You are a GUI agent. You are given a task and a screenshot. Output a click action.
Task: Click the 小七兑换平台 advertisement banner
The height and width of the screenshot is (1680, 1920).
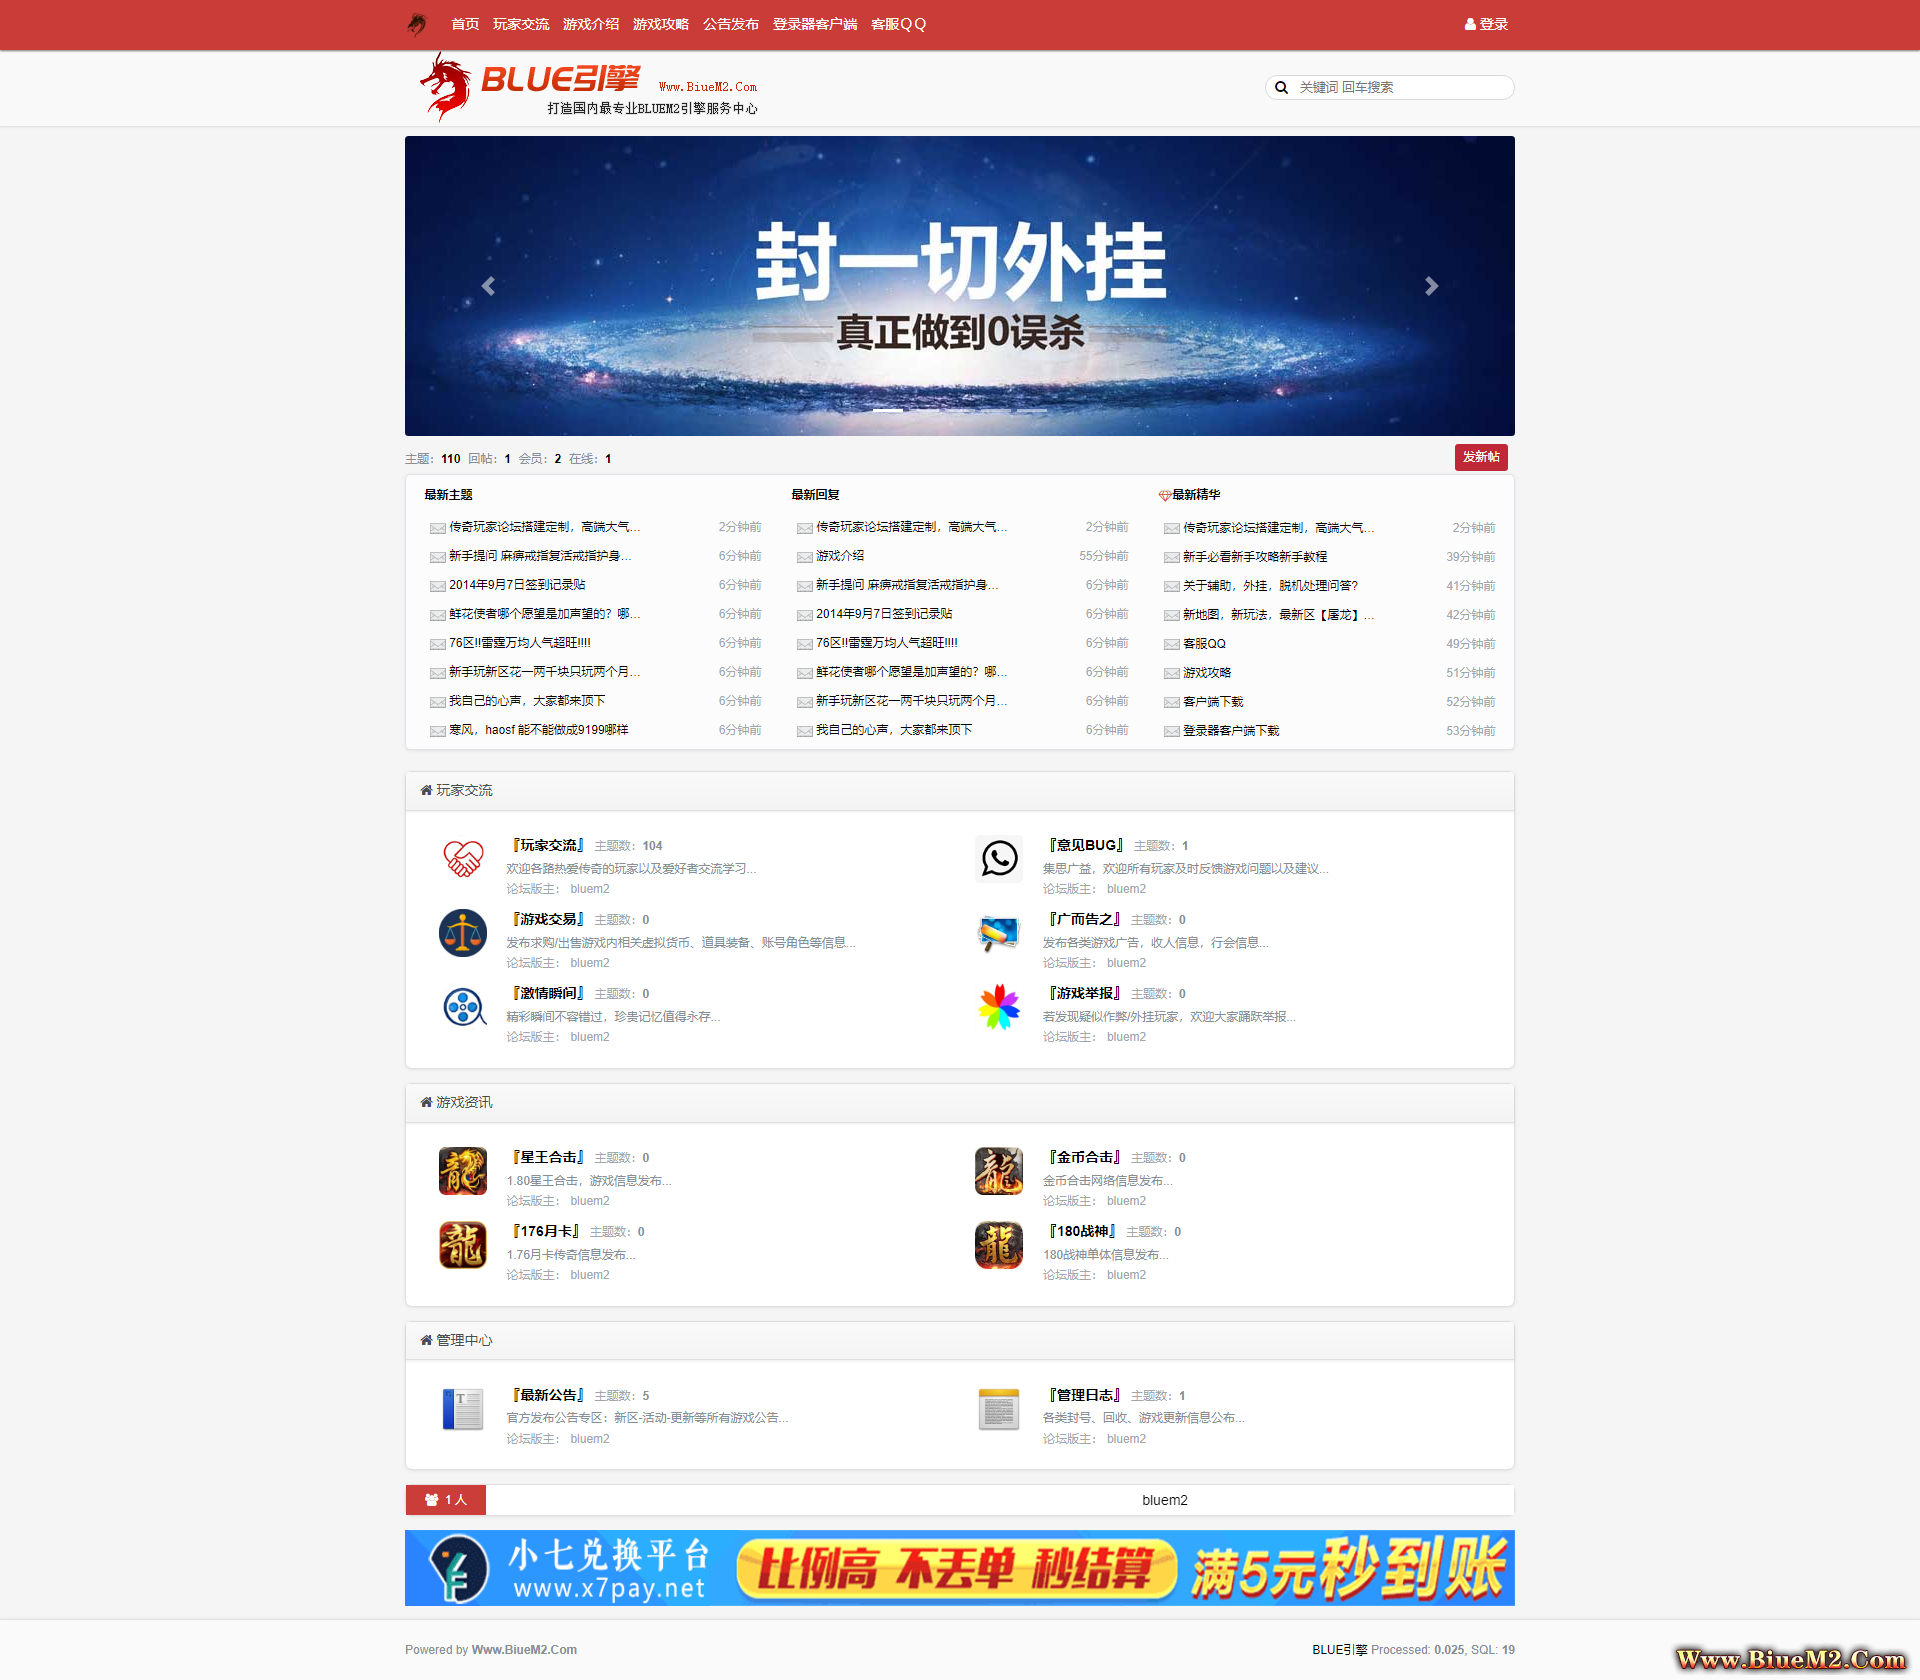960,1568
